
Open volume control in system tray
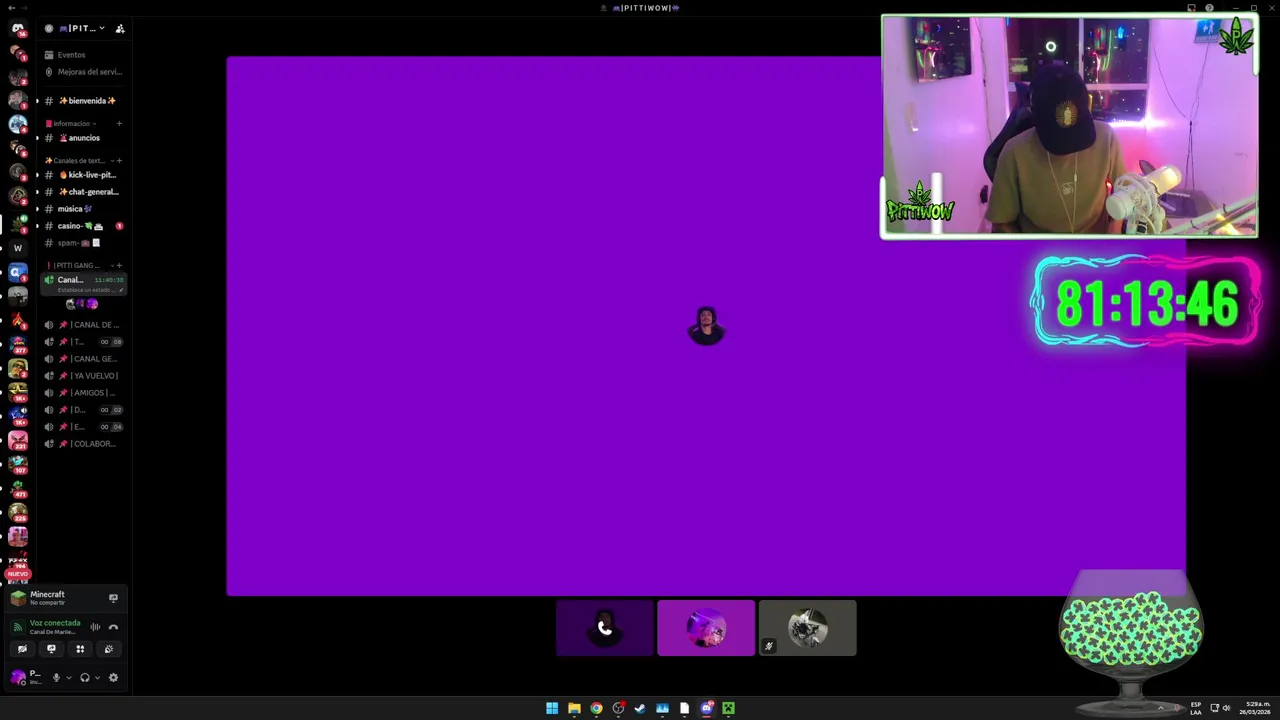[x=1226, y=708]
